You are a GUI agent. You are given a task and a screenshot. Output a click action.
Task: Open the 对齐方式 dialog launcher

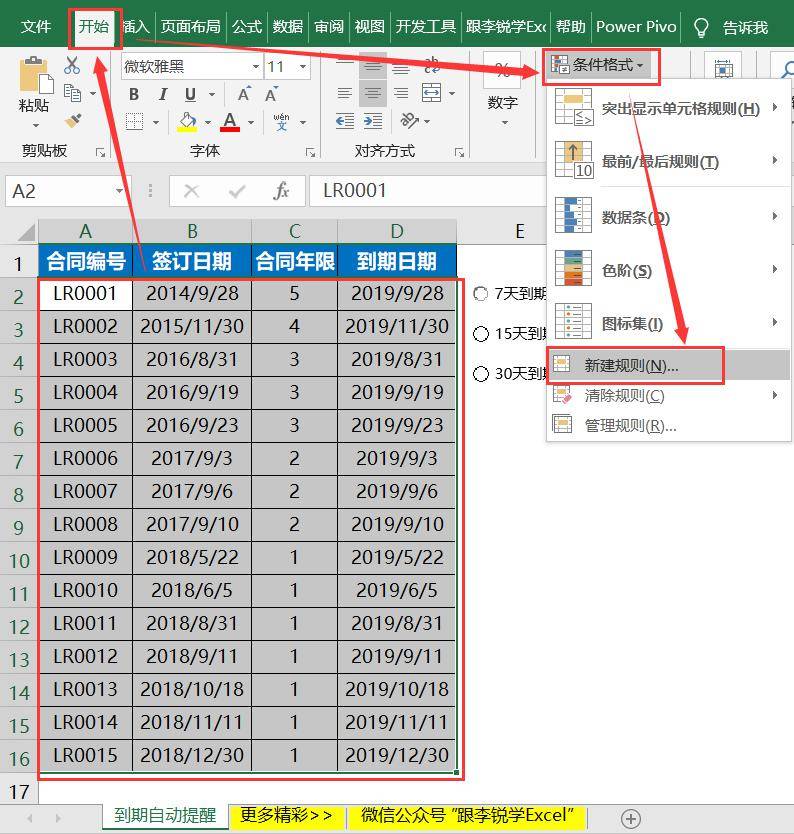coord(459,153)
